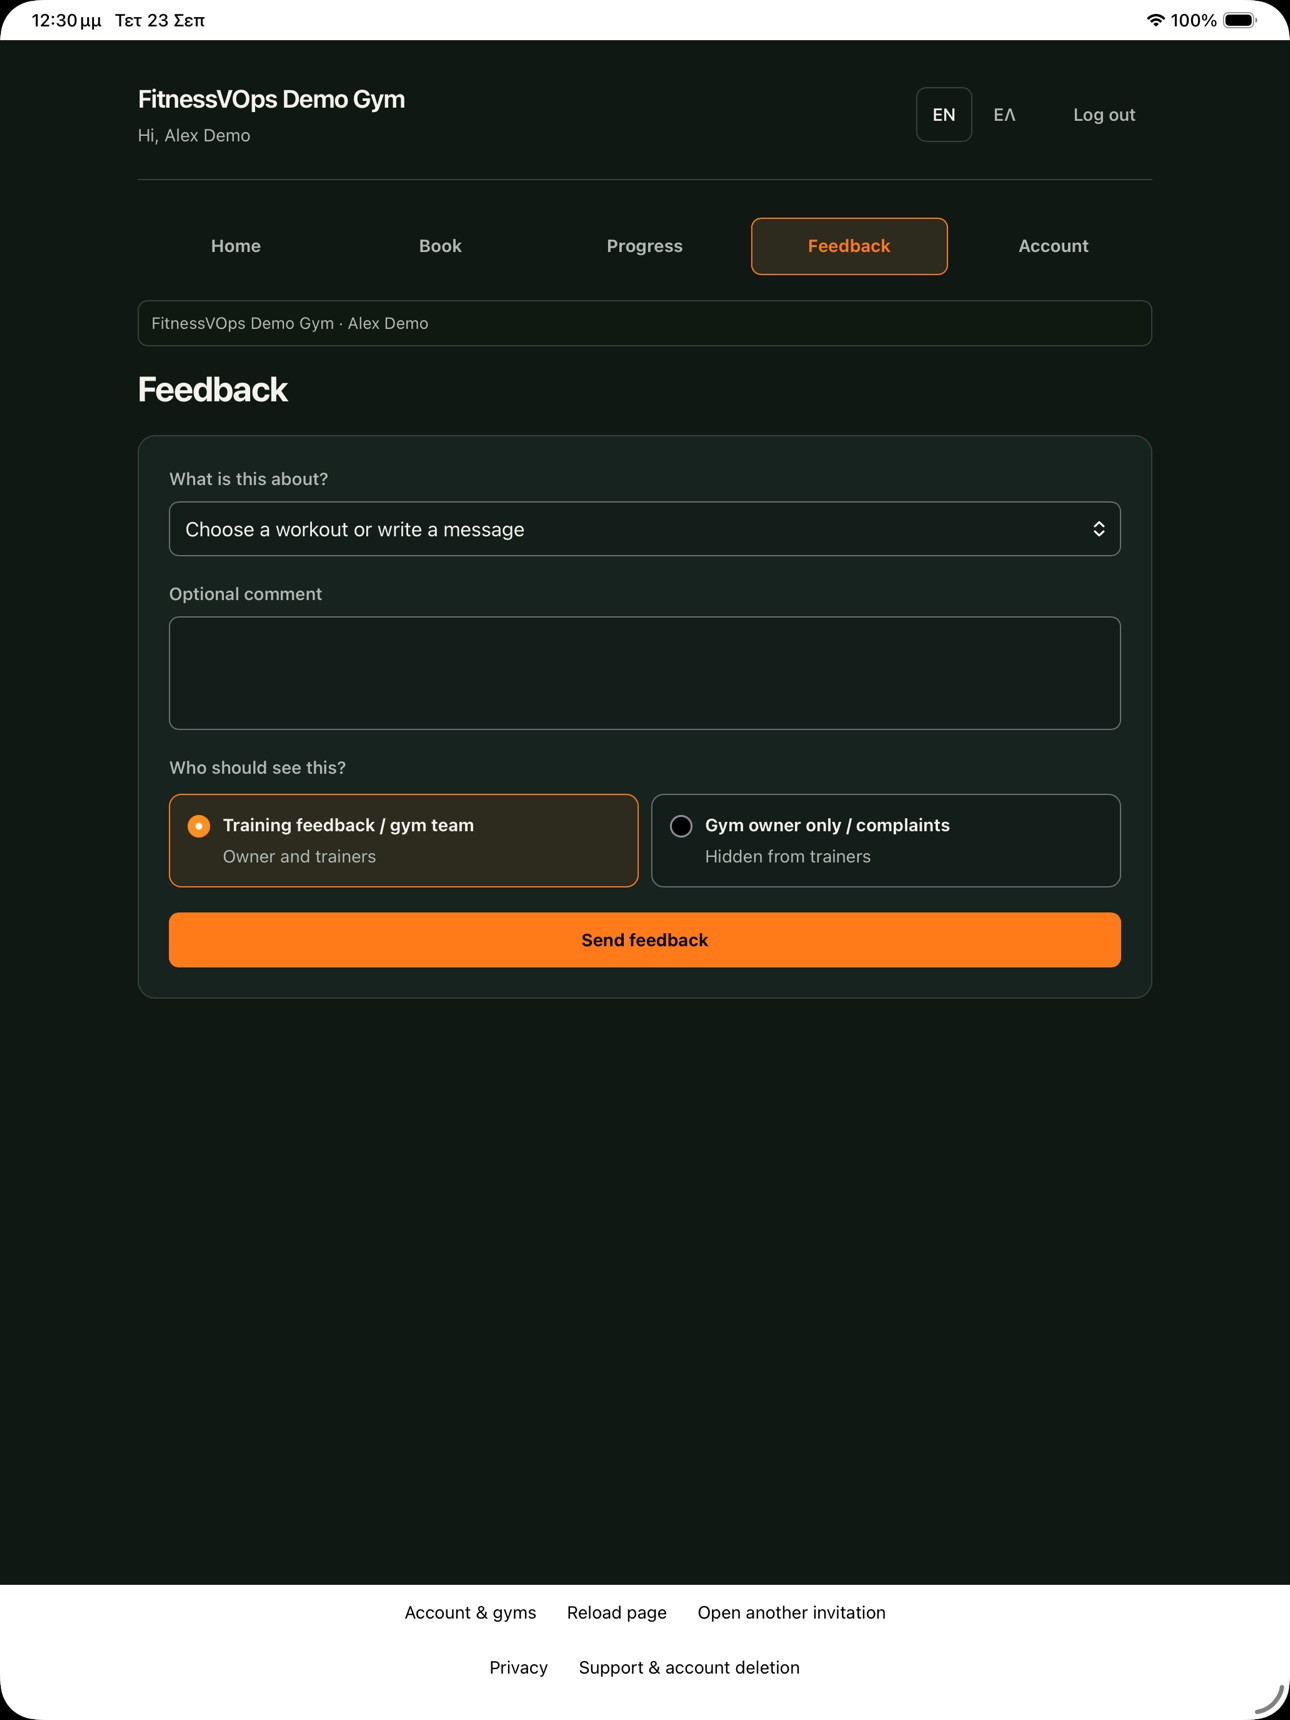Viewport: 1290px width, 1720px height.
Task: Select the Feedback tab
Action: click(x=849, y=246)
